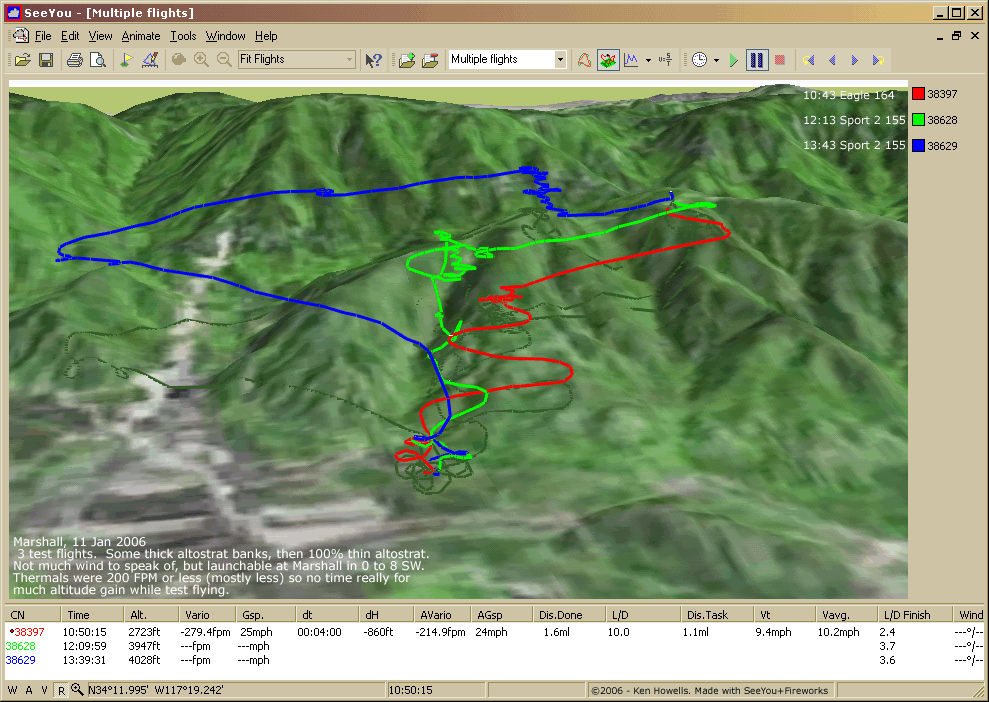The width and height of the screenshot is (989, 702).
Task: Open Print Preview from the toolbar
Action: [97, 60]
